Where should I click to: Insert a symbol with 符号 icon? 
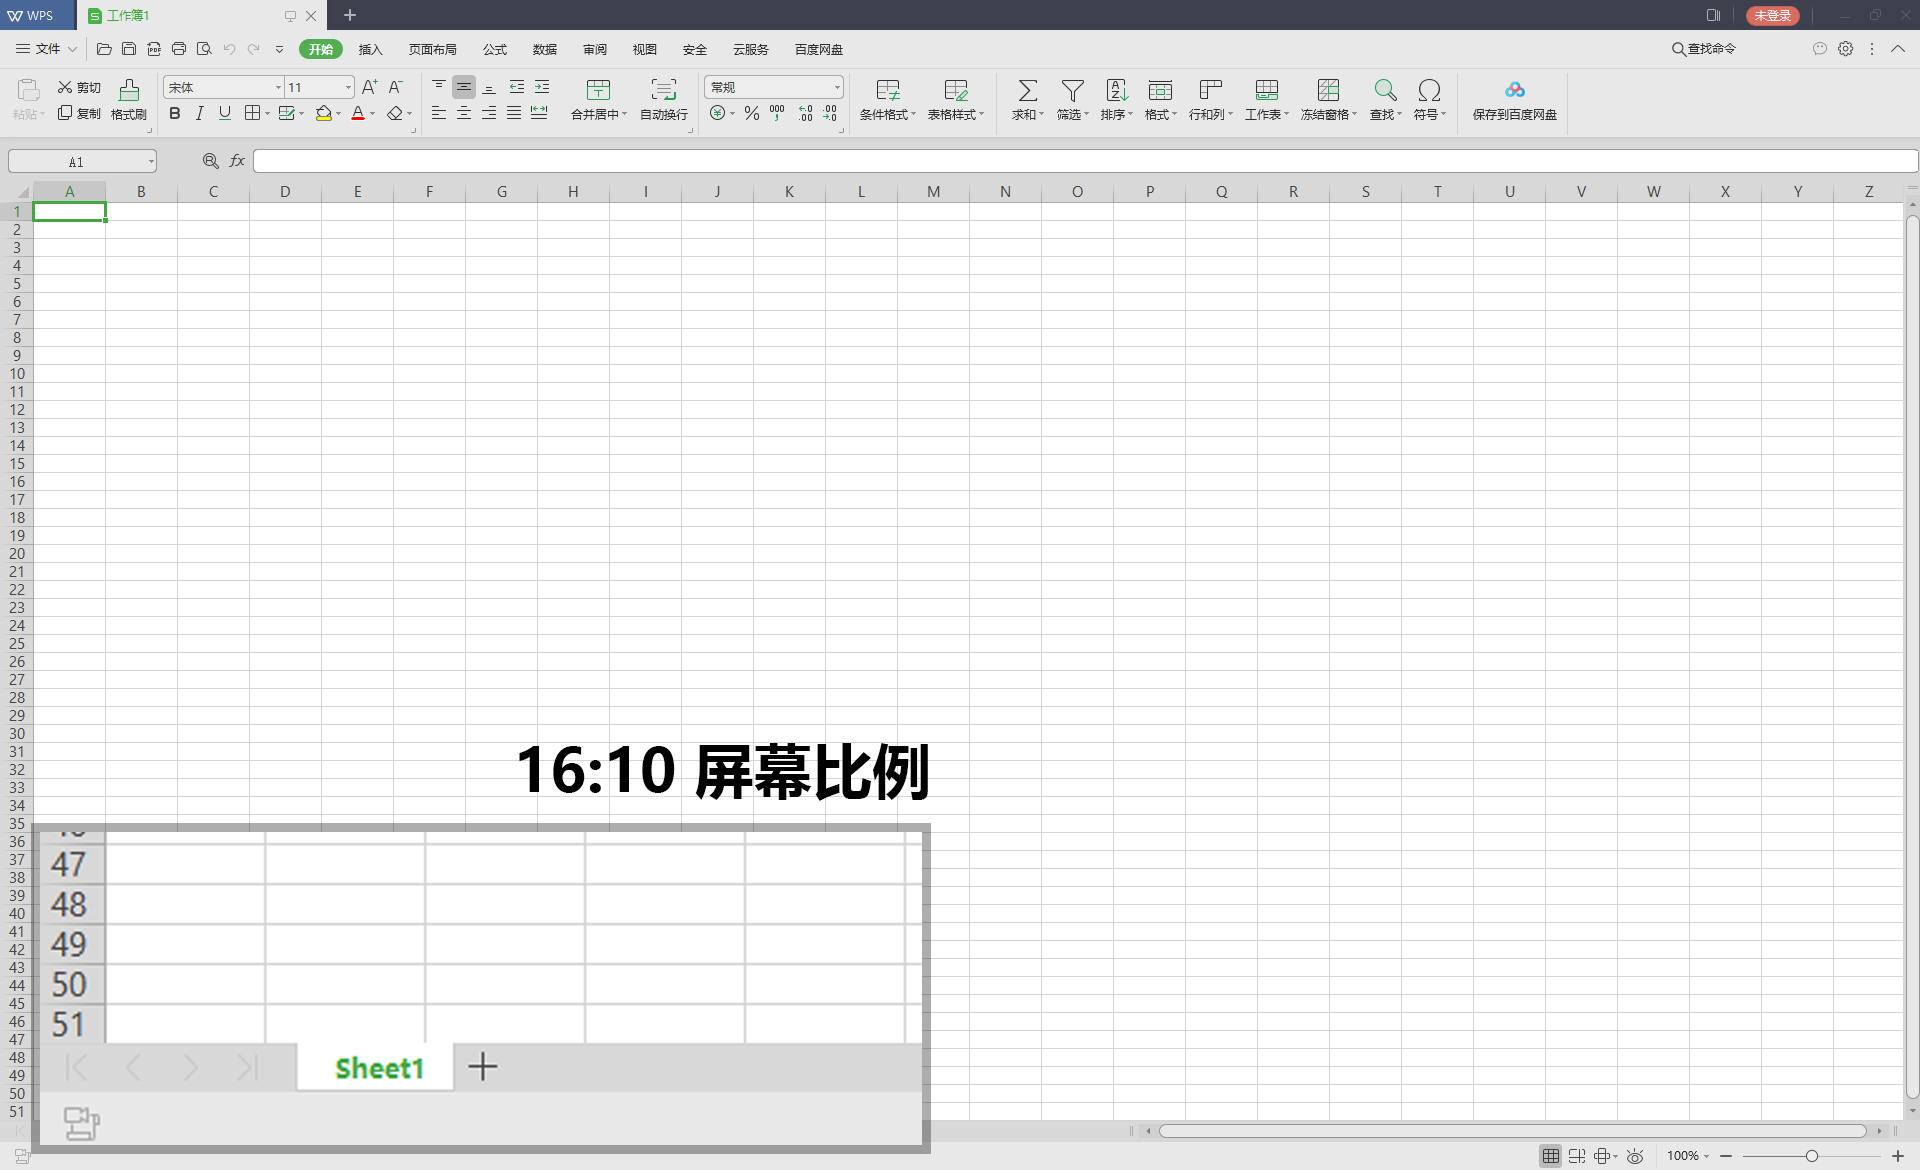[1428, 100]
